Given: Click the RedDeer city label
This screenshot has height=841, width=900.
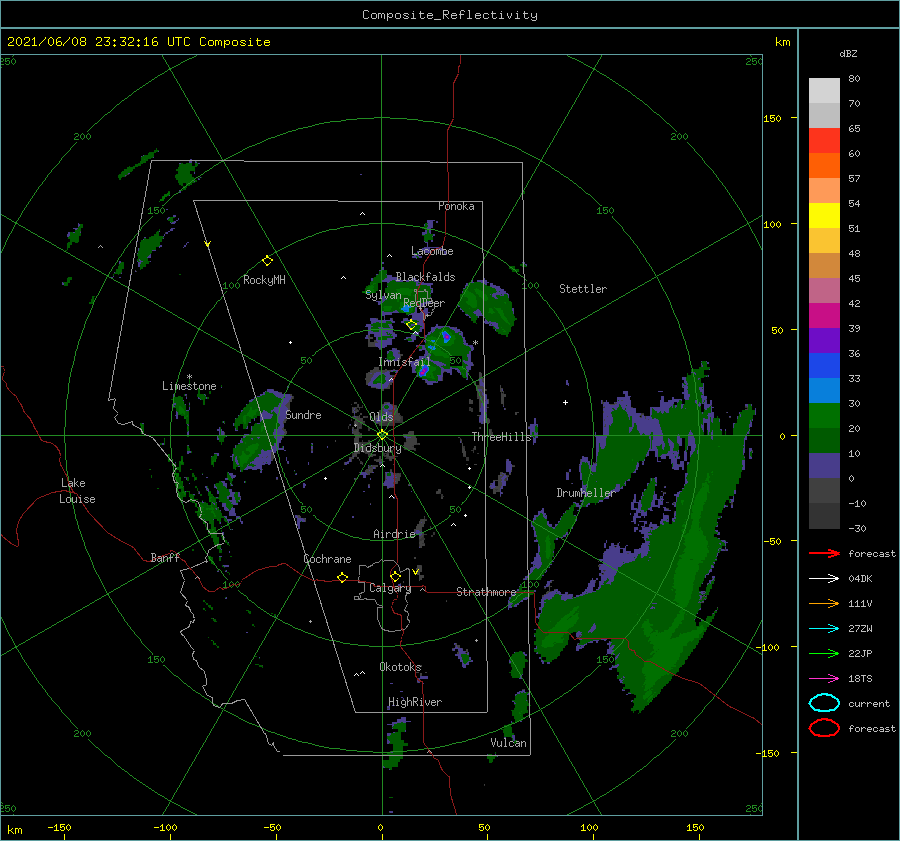Looking at the screenshot, I should 424,303.
